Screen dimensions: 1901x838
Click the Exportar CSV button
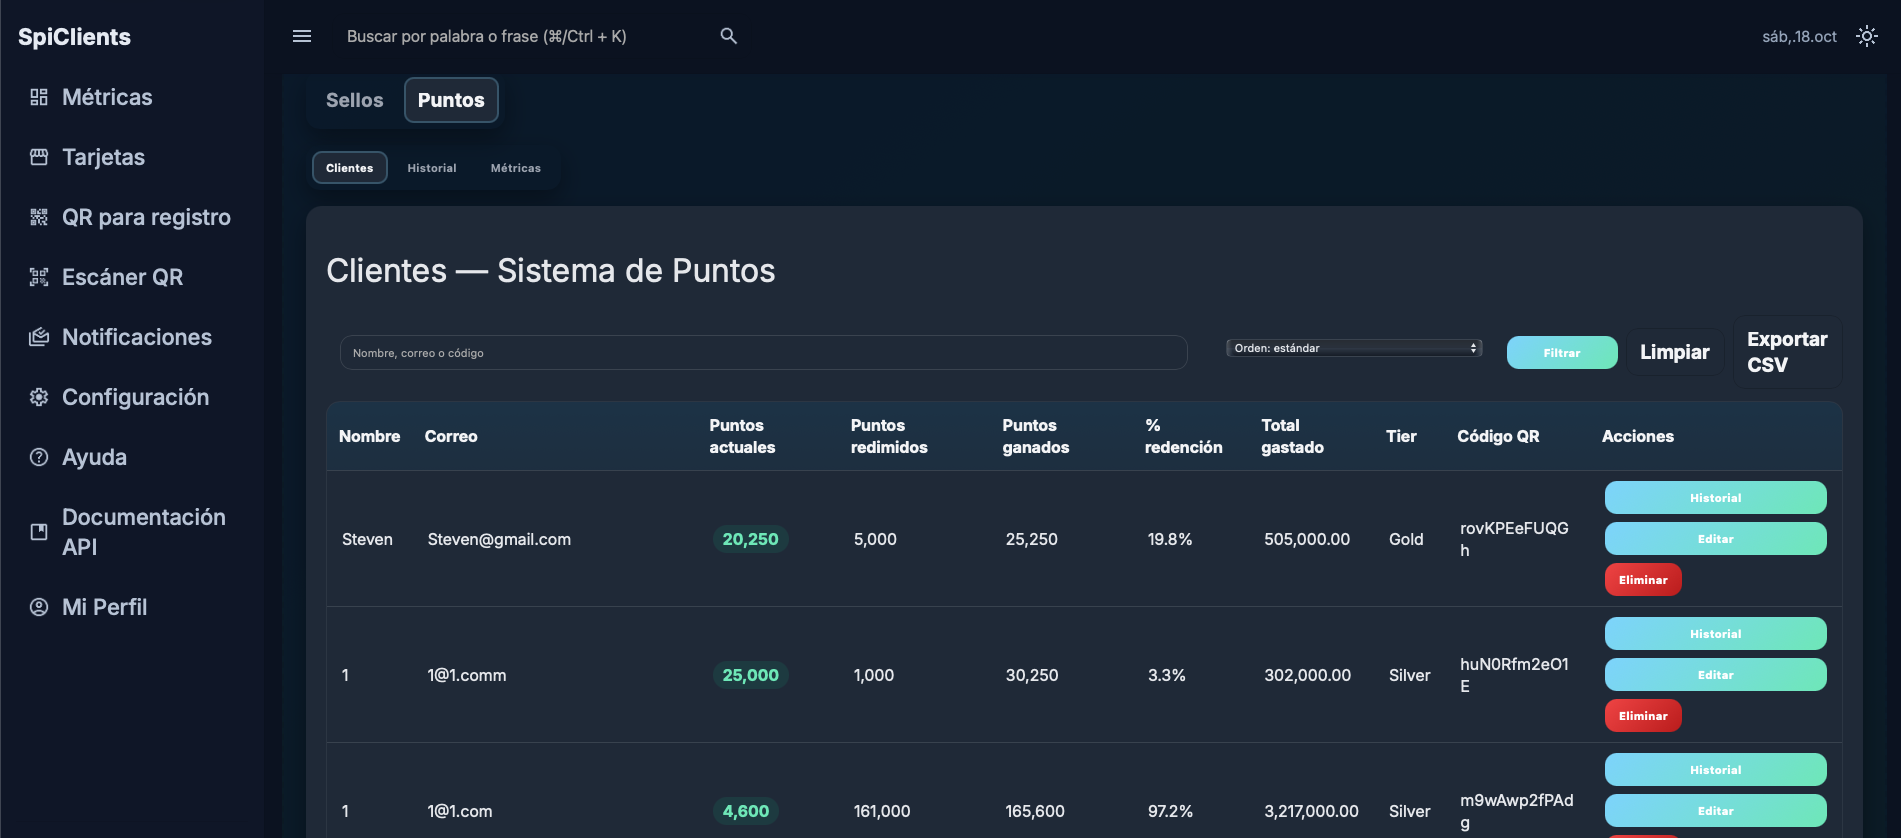[1787, 352]
